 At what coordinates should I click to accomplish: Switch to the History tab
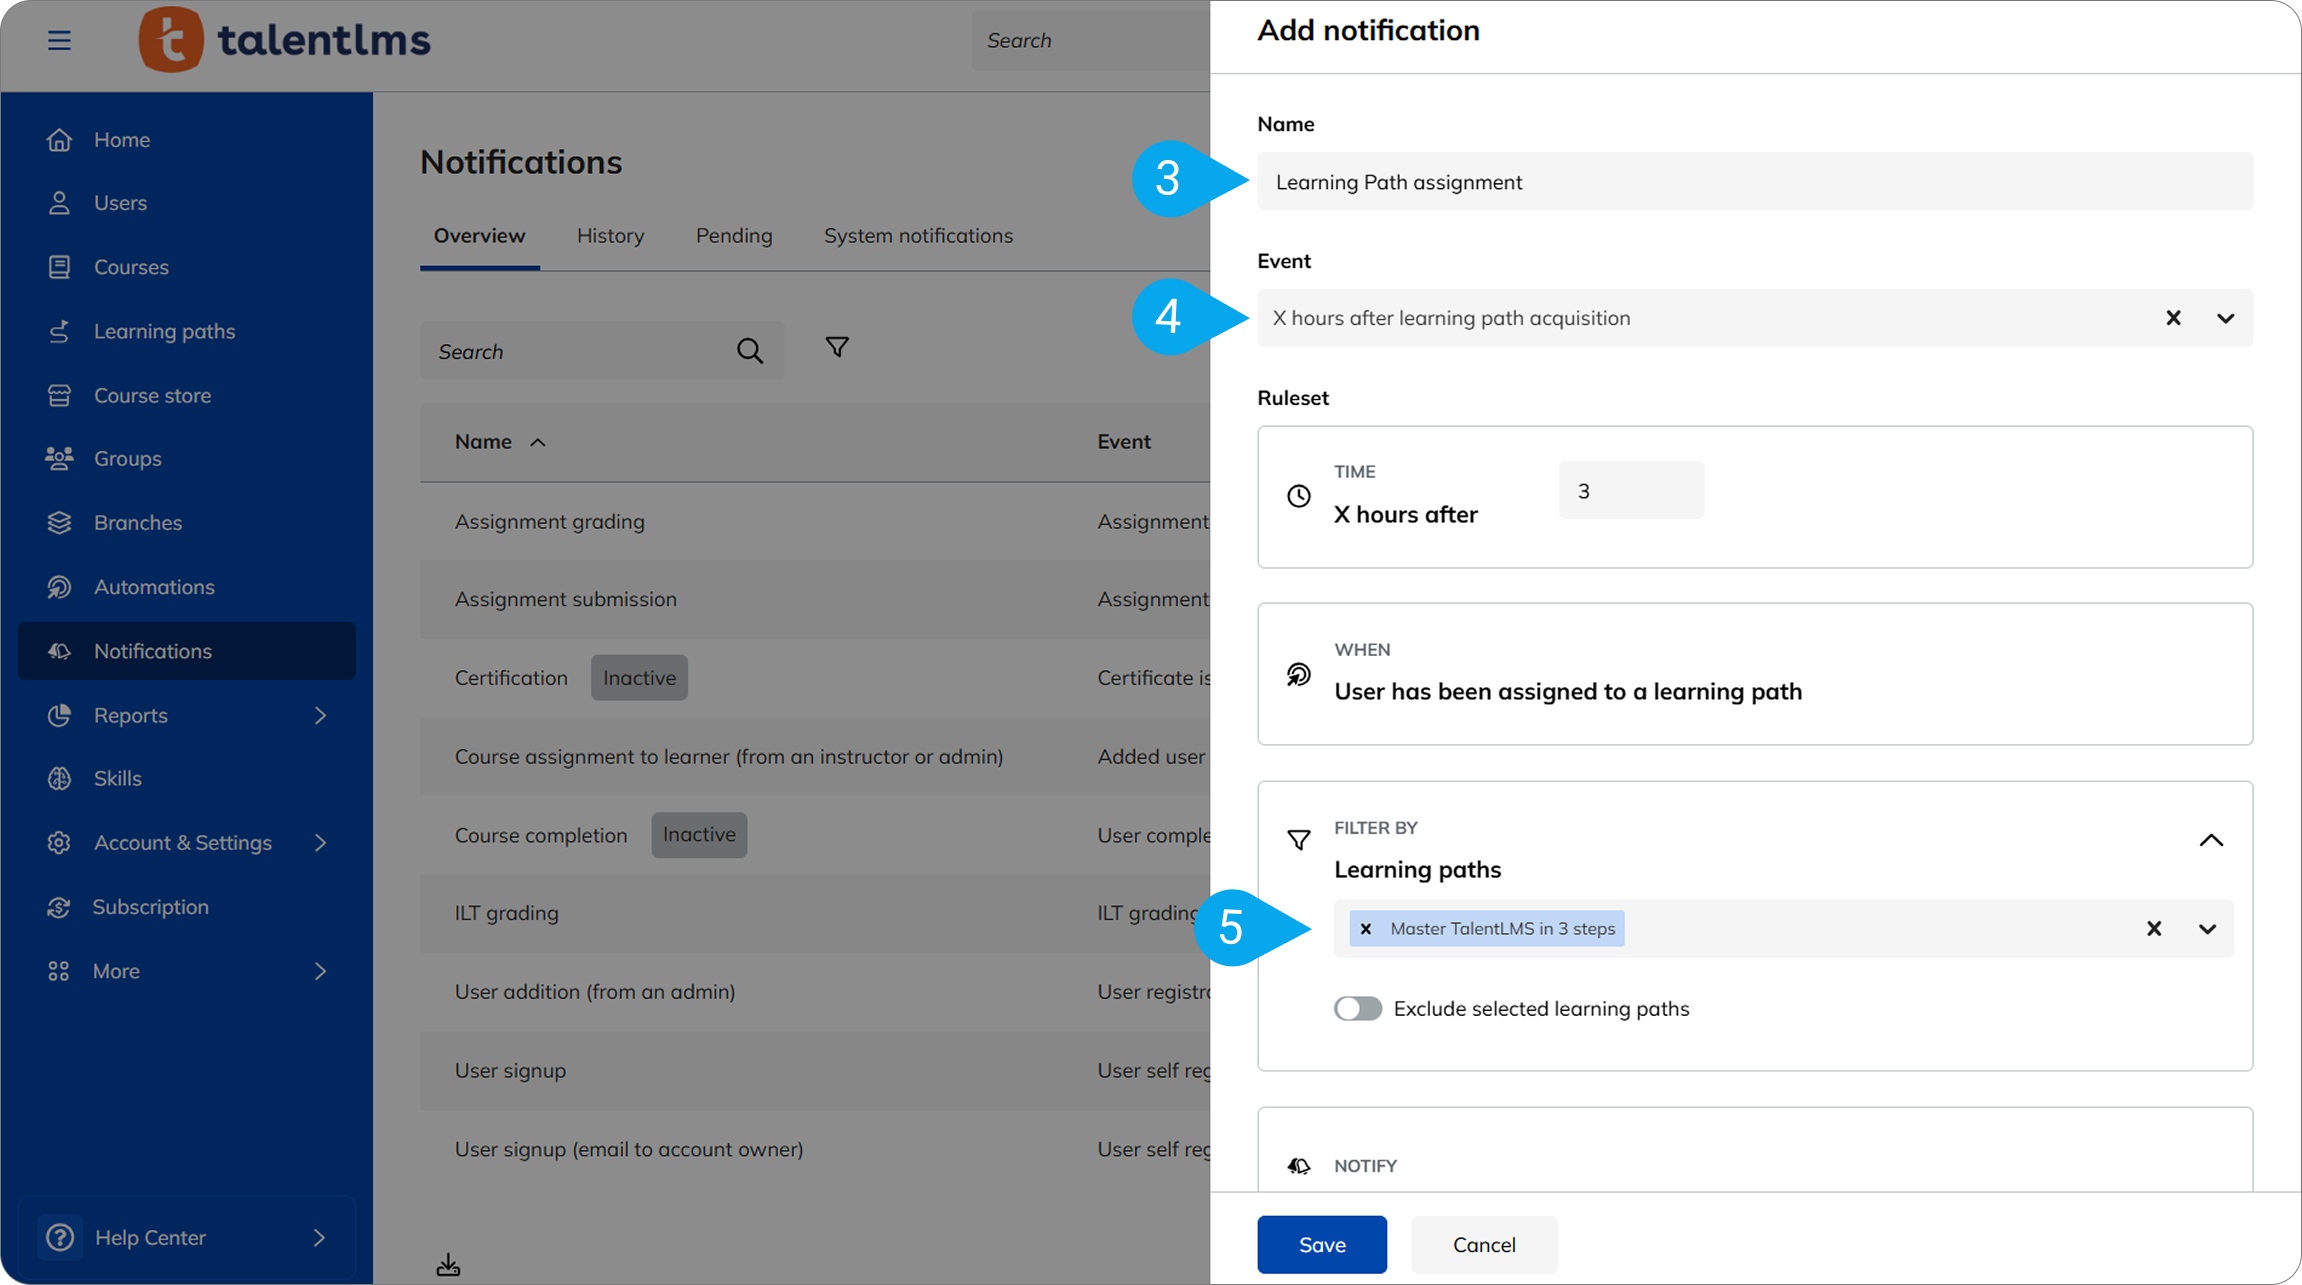(610, 236)
